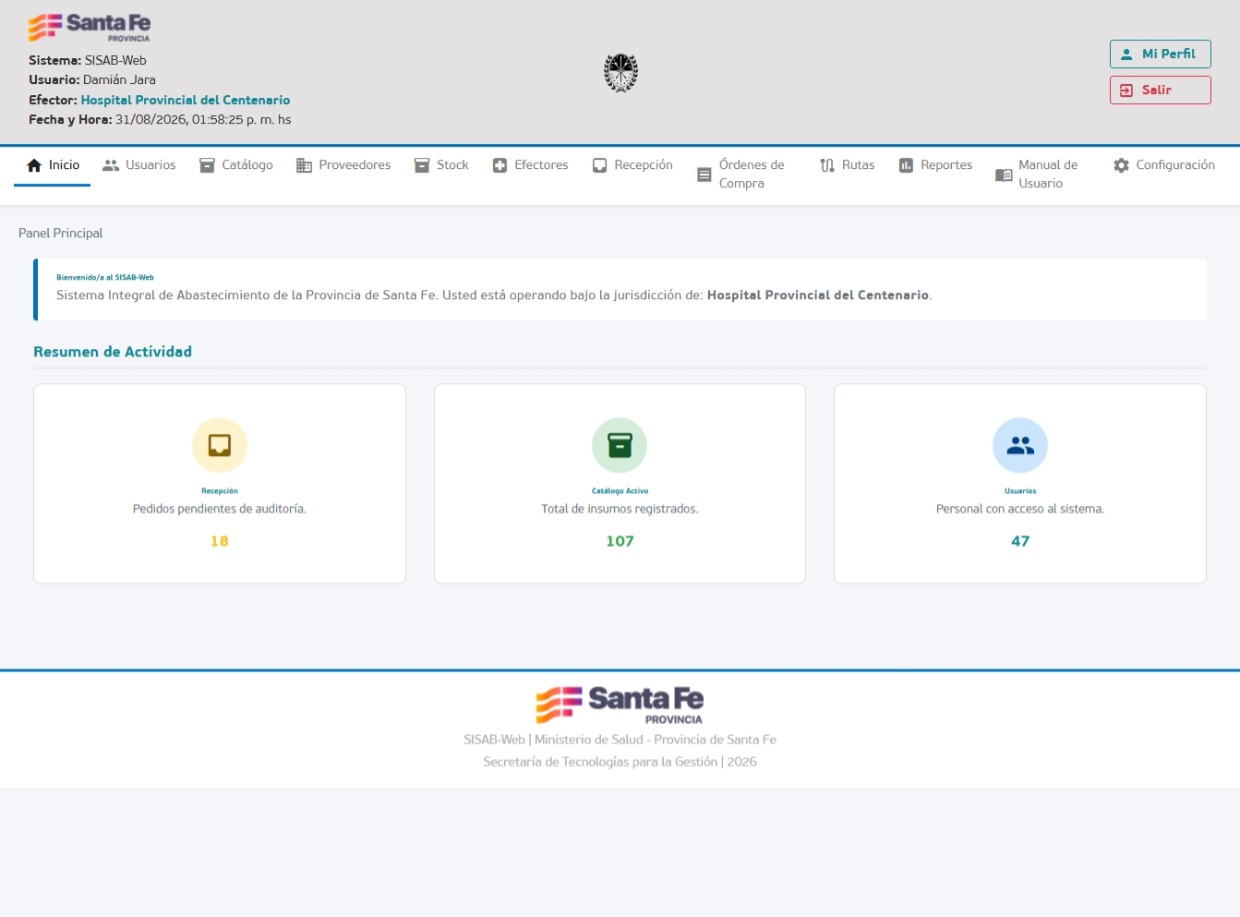The image size is (1240, 917).
Task: Open the Catálogo tab
Action: point(236,166)
